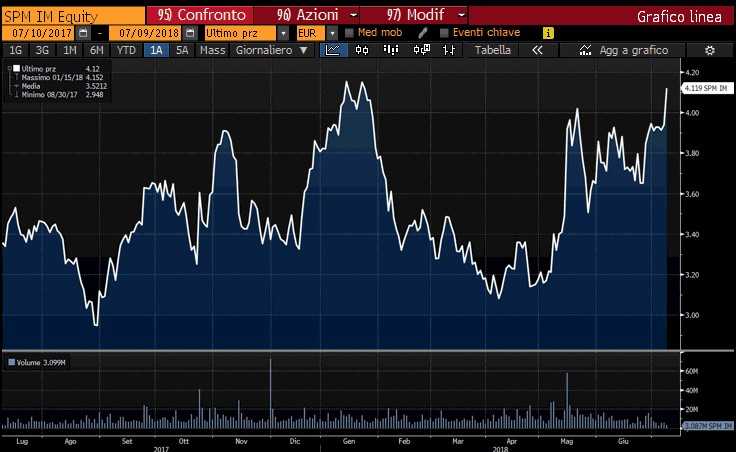Click the Ultimo prz field box
Image resolution: width=736 pixels, height=452 pixels.
click(241, 33)
